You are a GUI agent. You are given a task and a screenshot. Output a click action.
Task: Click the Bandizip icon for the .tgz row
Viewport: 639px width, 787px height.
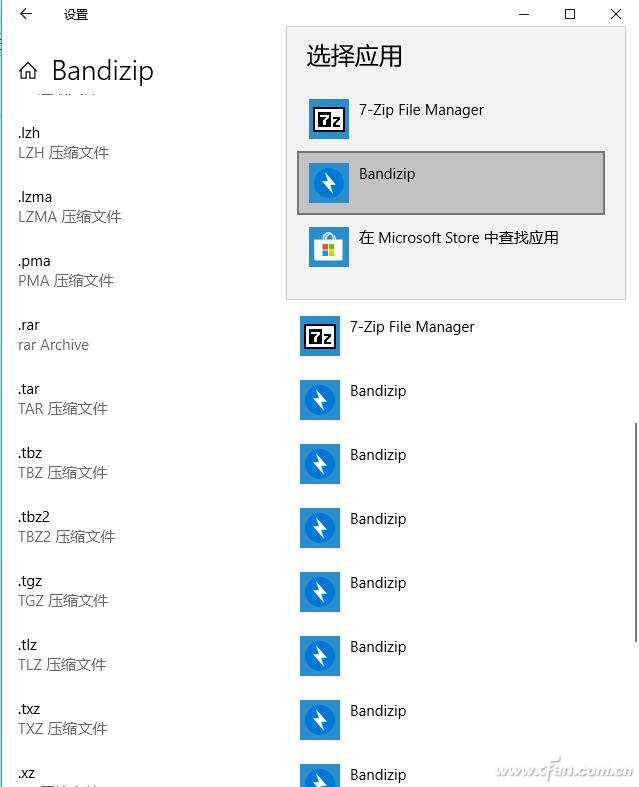click(320, 592)
